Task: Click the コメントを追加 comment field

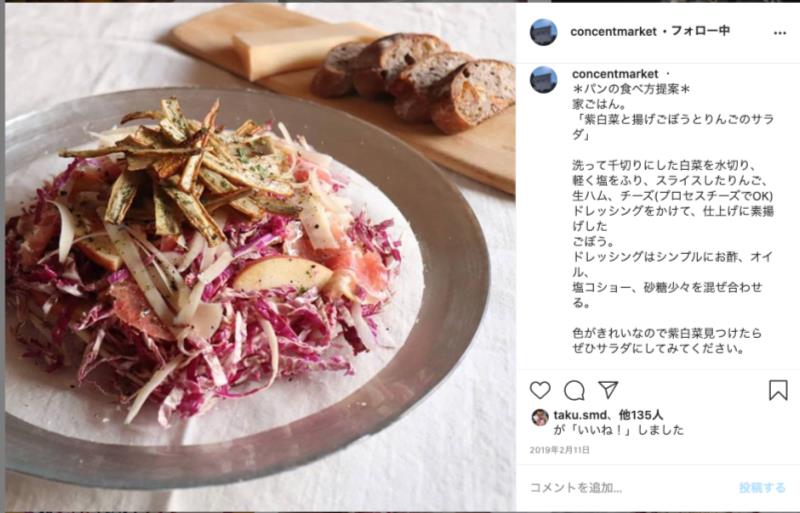Action: 628,487
